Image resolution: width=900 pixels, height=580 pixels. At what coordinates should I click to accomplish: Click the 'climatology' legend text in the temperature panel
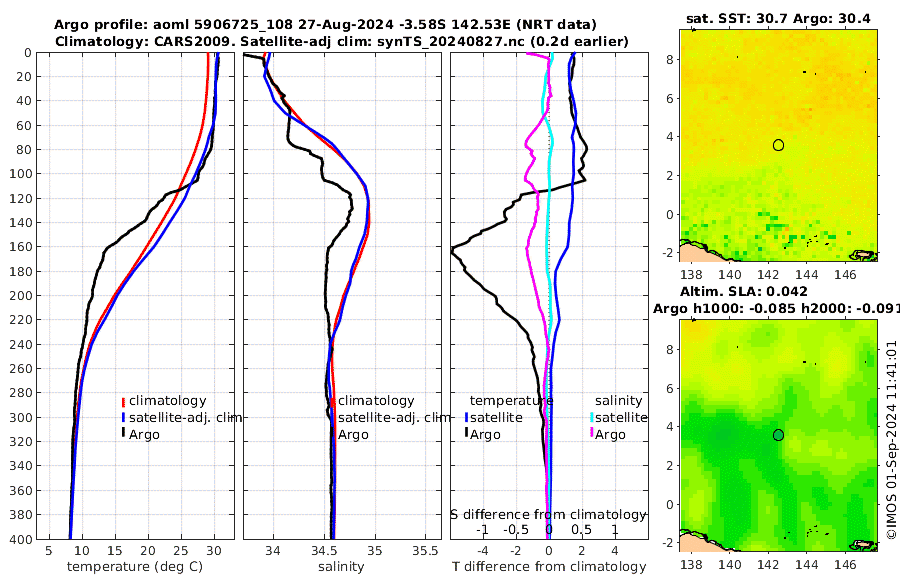(x=168, y=401)
